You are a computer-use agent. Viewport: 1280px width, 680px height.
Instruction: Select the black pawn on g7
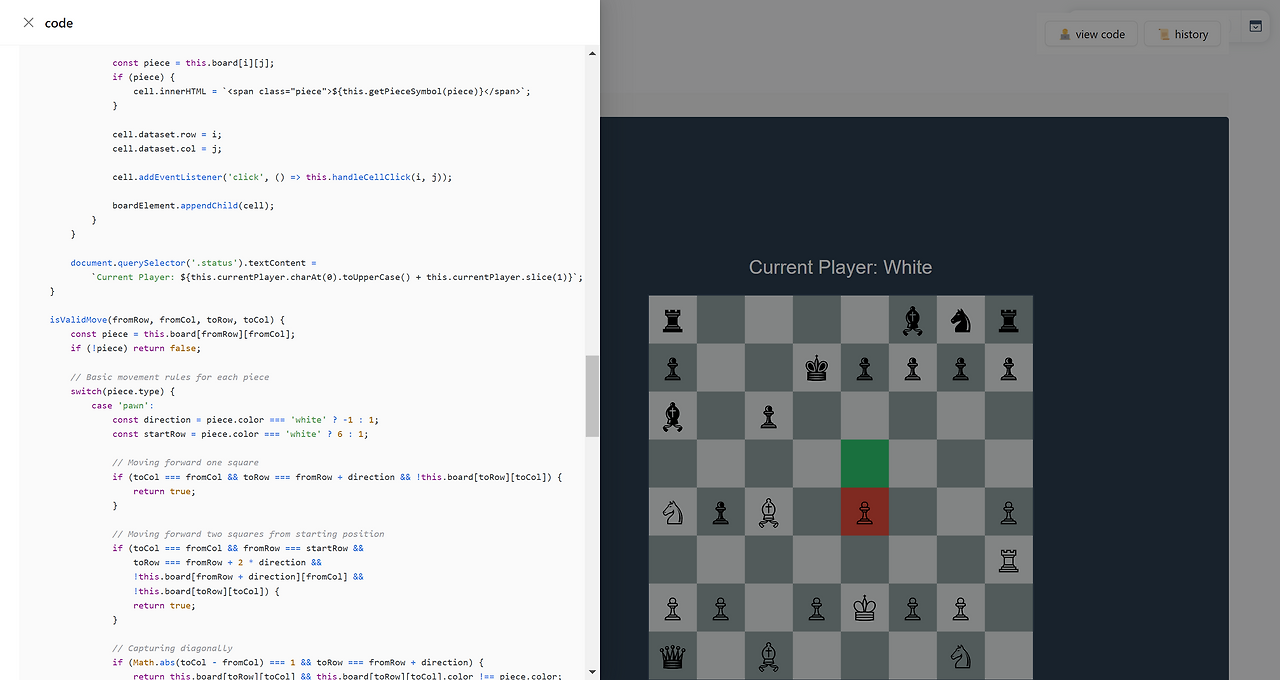tap(961, 368)
